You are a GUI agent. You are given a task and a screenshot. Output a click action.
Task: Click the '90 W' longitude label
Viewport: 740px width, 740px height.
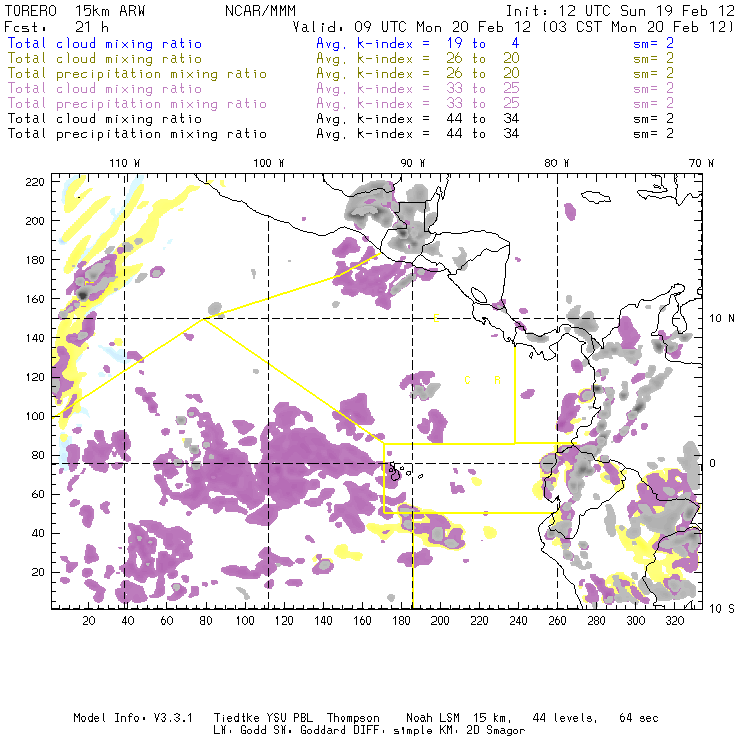(413, 163)
